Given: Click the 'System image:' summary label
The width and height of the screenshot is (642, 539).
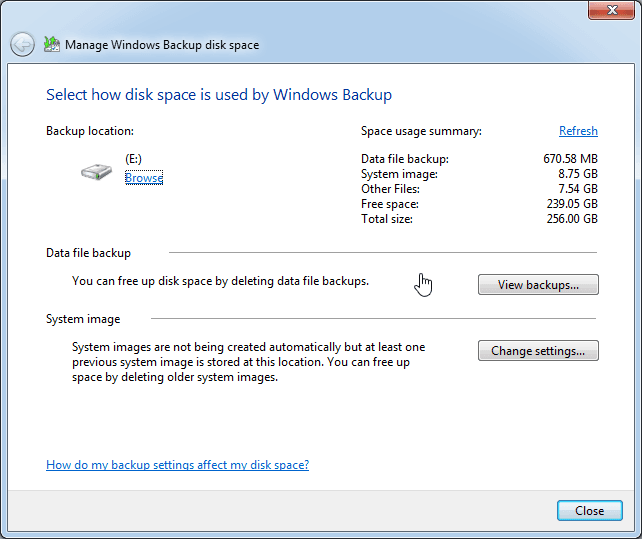Looking at the screenshot, I should pyautogui.click(x=399, y=174).
